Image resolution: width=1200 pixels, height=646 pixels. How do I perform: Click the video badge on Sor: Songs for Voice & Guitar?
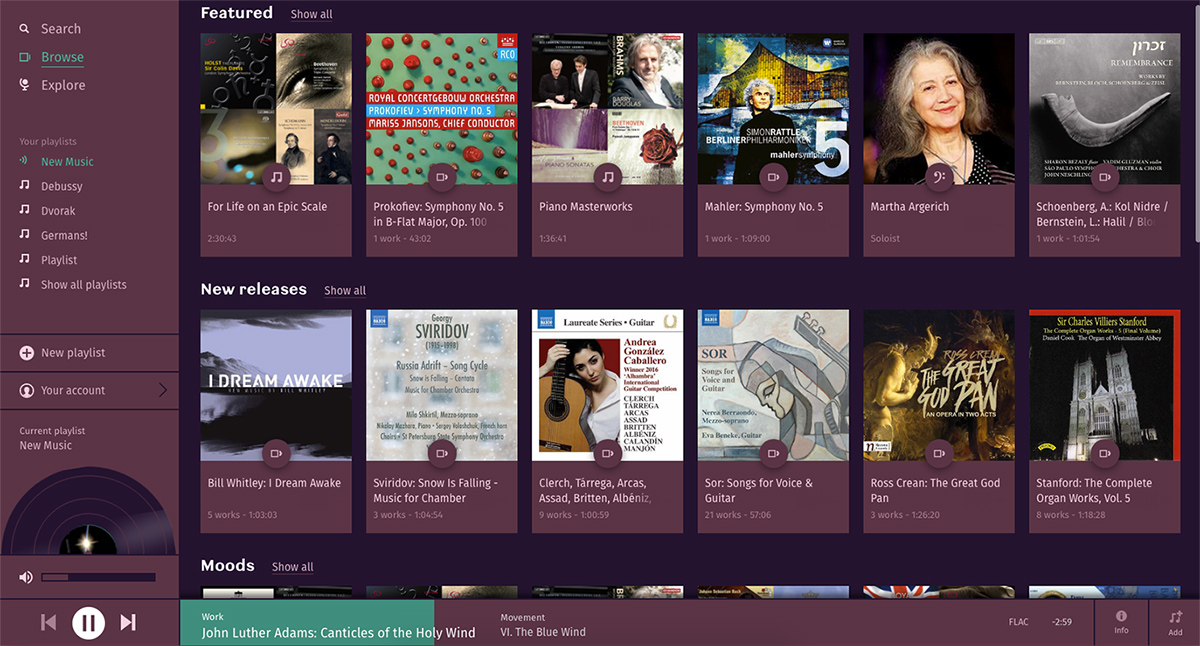773,453
